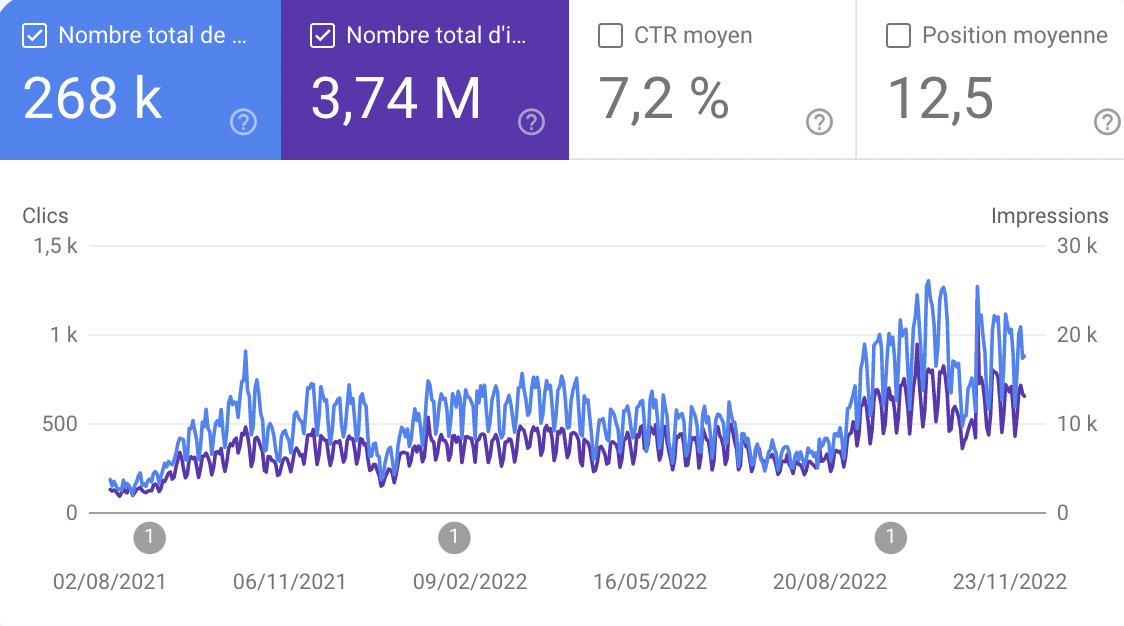Image resolution: width=1124 pixels, height=626 pixels.
Task: Uncheck the Nombre total d'impressions checkbox
Action: pos(323,36)
